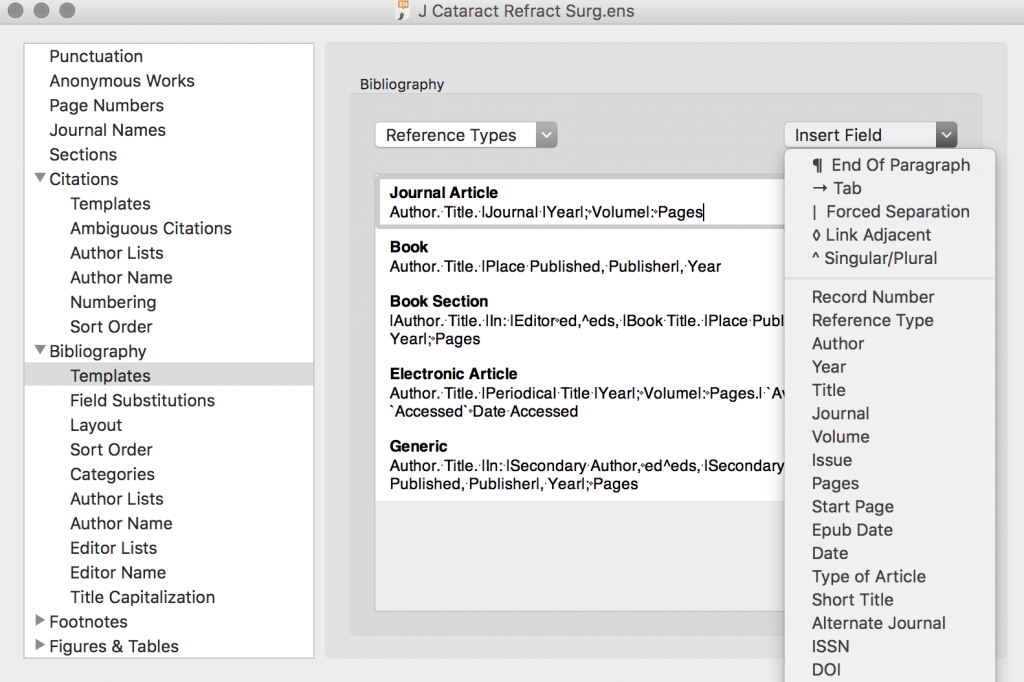Click in Book template text line
1024x682 pixels.
(555, 267)
